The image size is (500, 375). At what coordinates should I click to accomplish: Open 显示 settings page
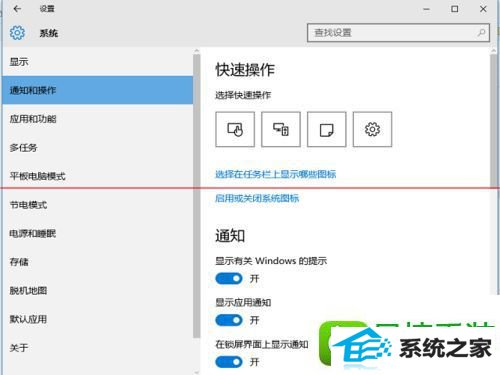point(97,62)
